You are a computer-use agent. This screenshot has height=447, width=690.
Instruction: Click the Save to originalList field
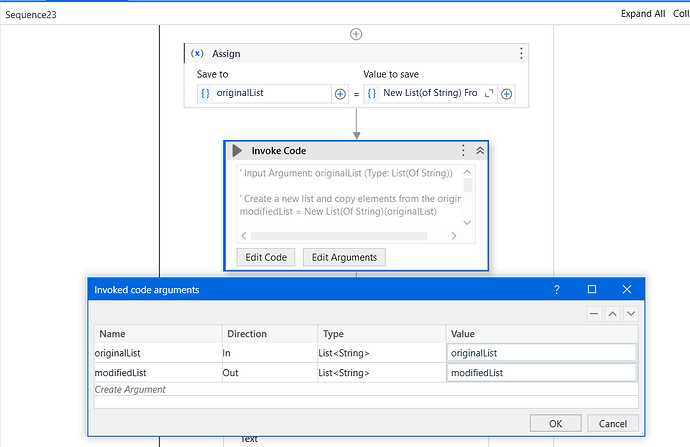coord(264,93)
